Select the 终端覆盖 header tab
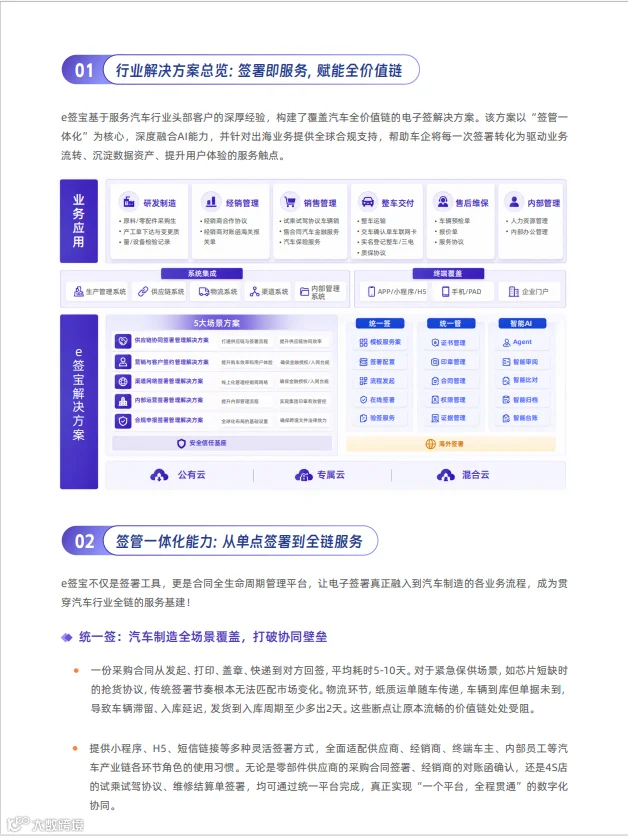This screenshot has width=628, height=838. [x=448, y=274]
